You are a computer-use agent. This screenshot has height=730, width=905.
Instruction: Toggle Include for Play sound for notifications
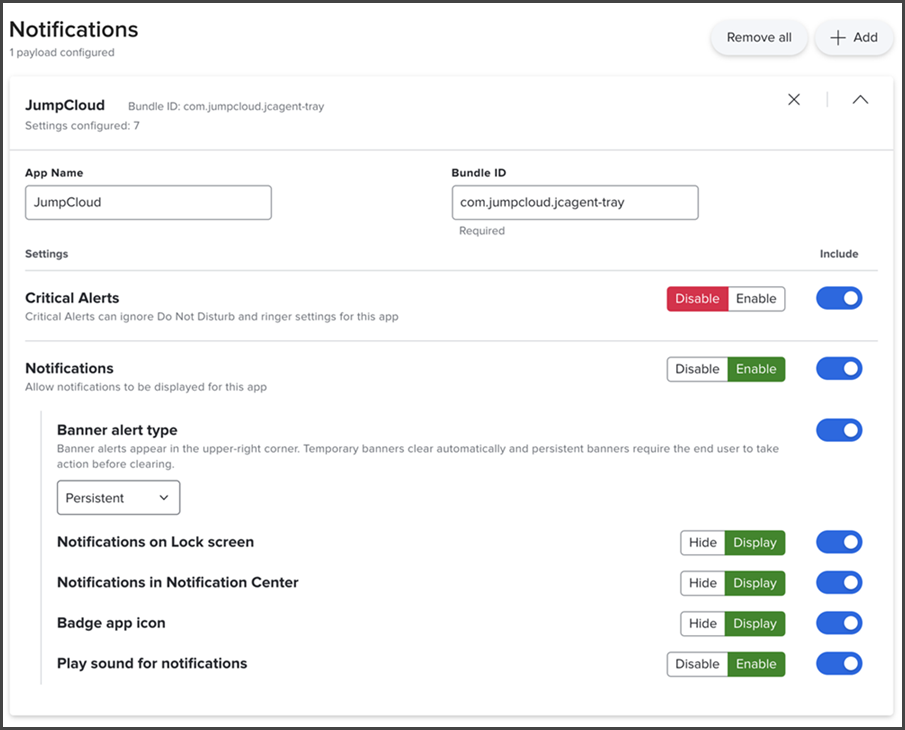839,664
